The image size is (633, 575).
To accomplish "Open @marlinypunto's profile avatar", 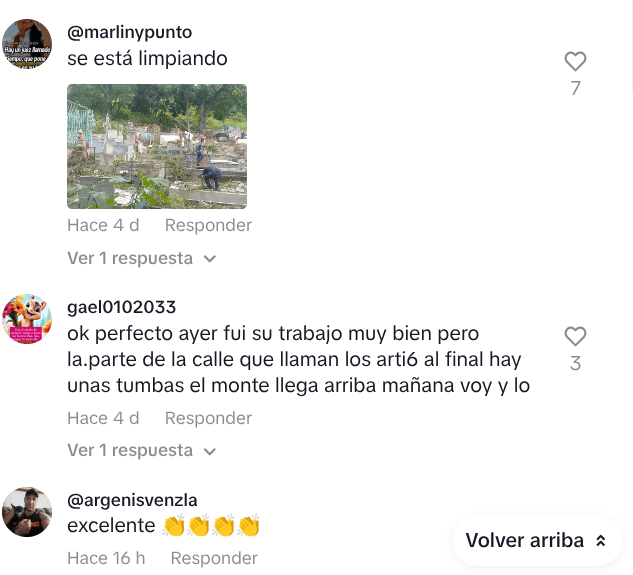I will [x=27, y=44].
